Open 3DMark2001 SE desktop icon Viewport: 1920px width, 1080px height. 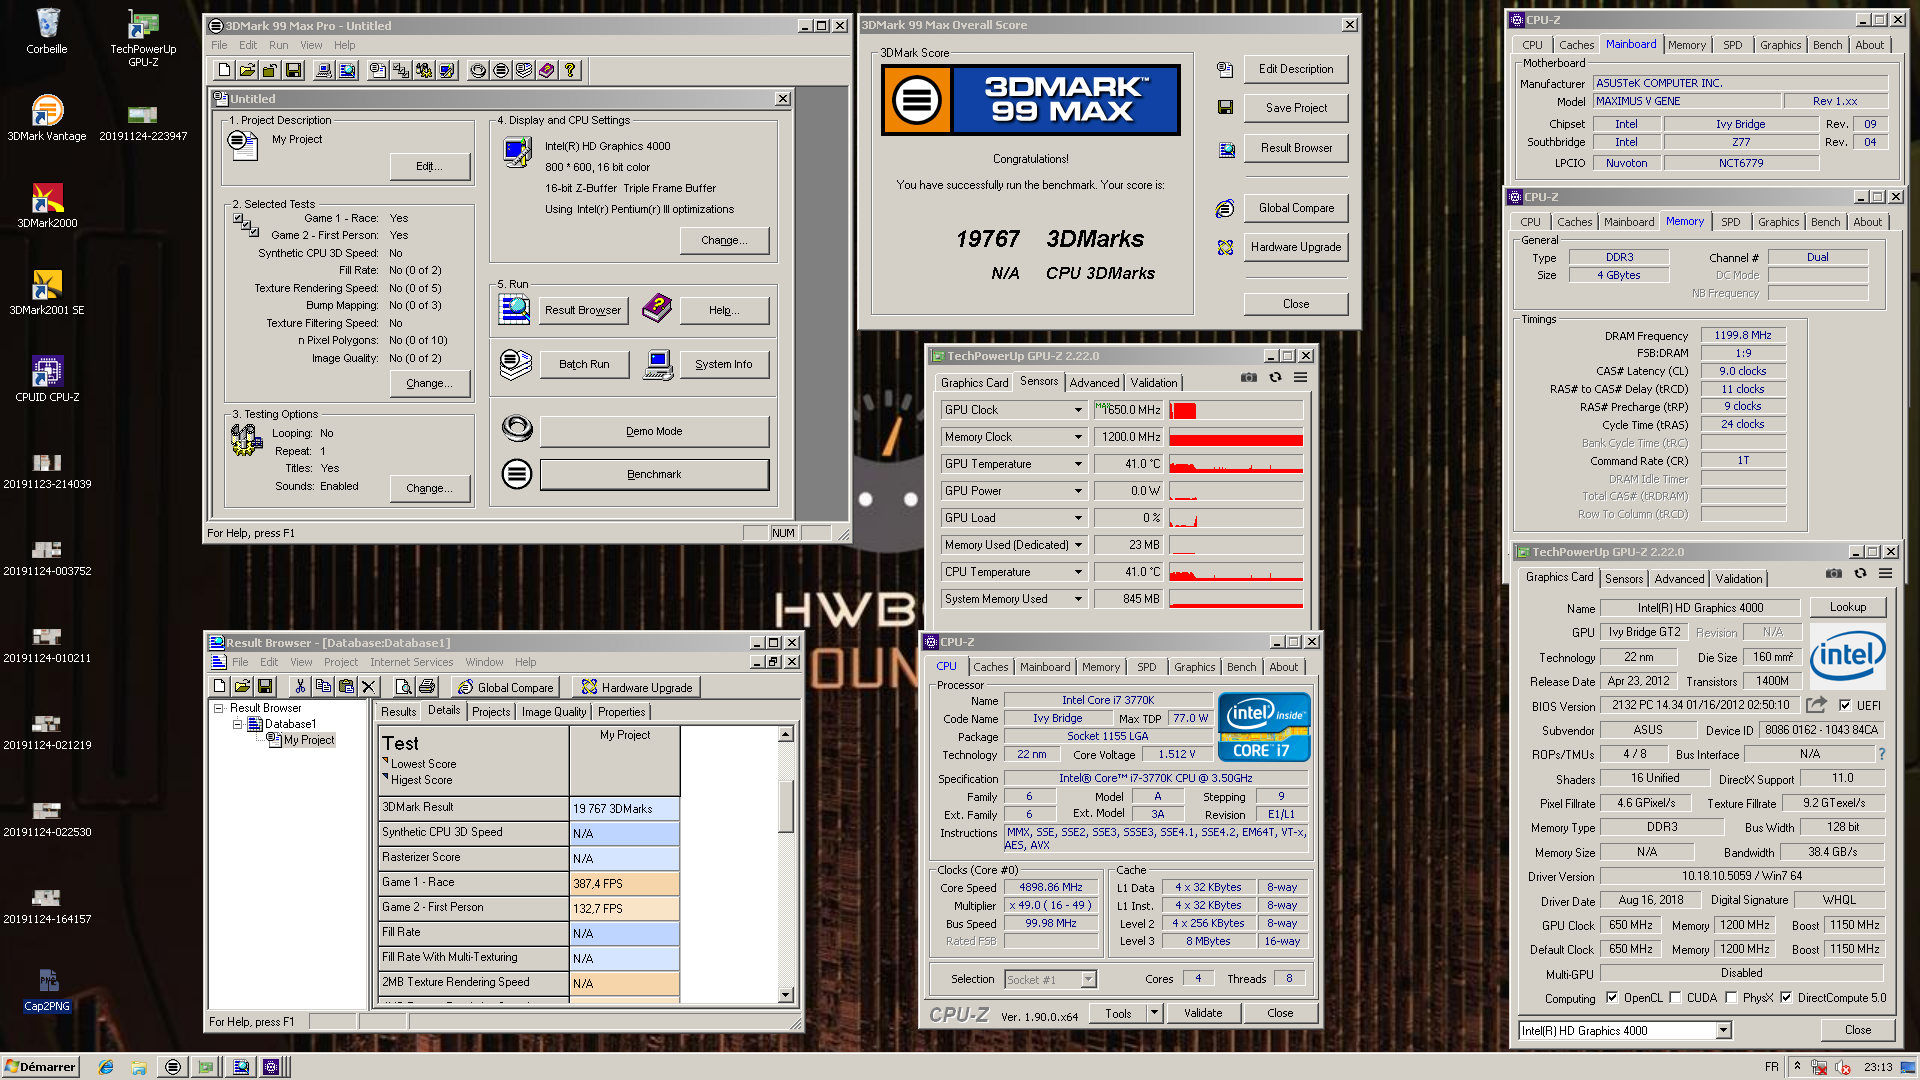click(47, 292)
